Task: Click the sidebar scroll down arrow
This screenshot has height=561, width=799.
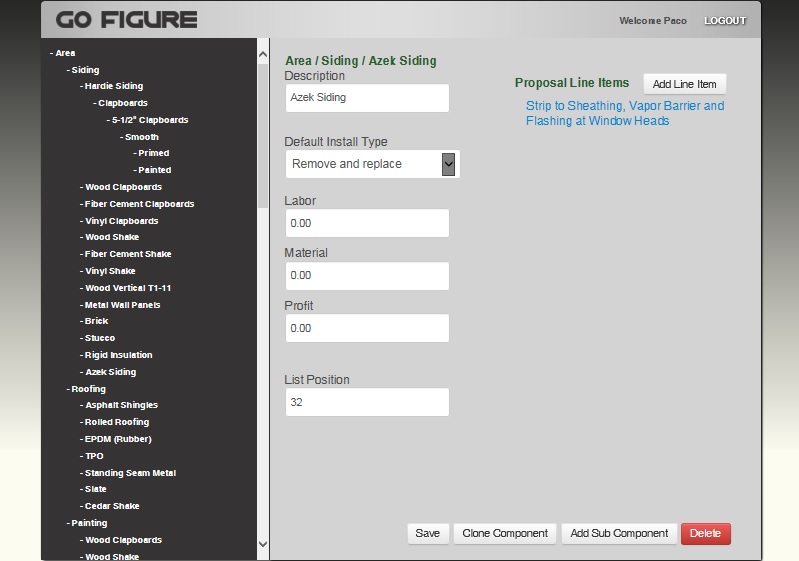Action: pos(263,544)
